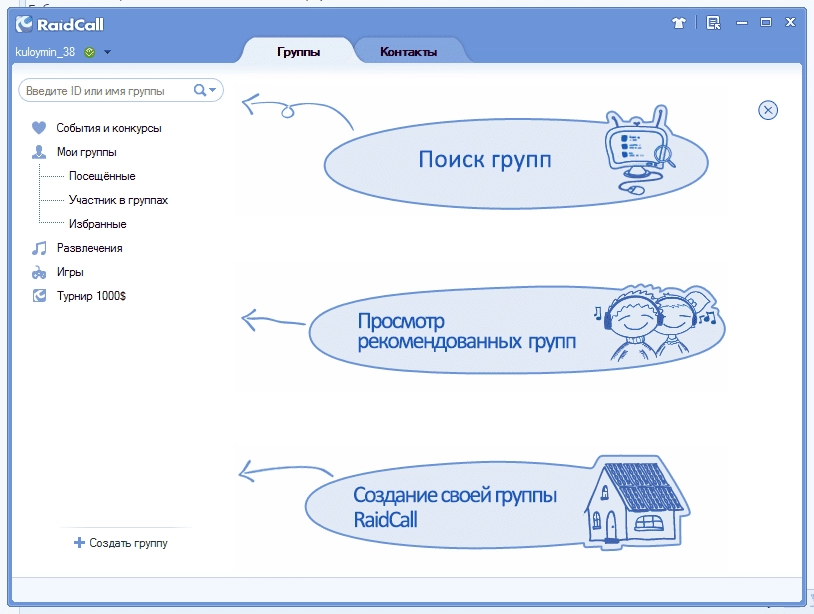
Task: Switch to the Контакты tab
Action: pyautogui.click(x=409, y=52)
